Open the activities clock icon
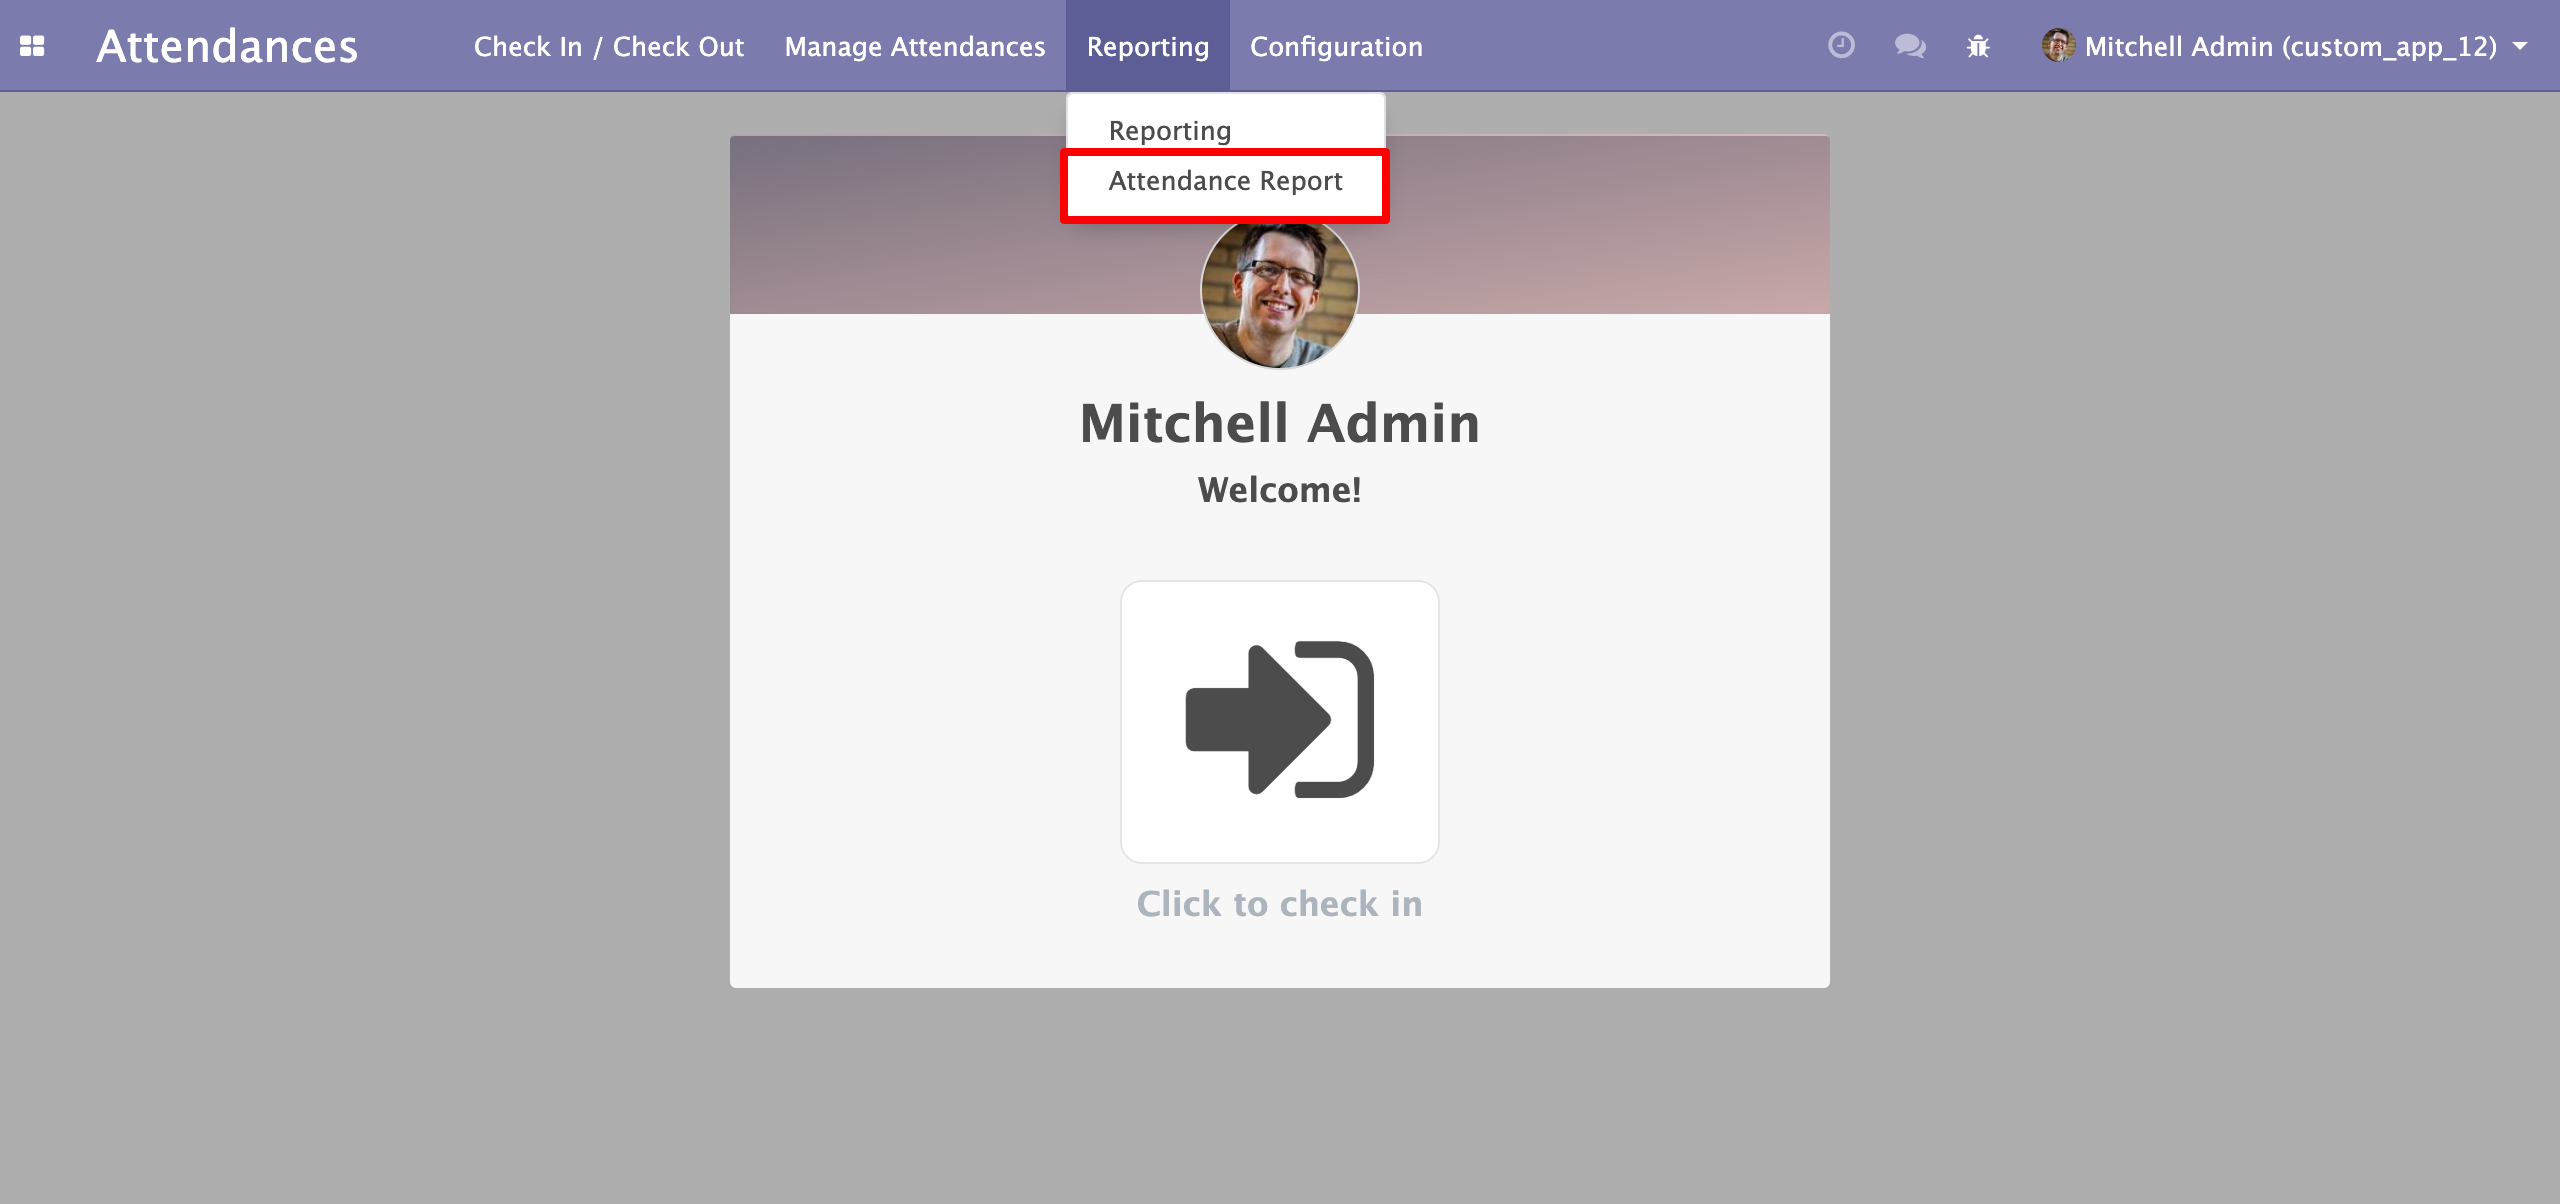The image size is (2560, 1204). click(1841, 46)
